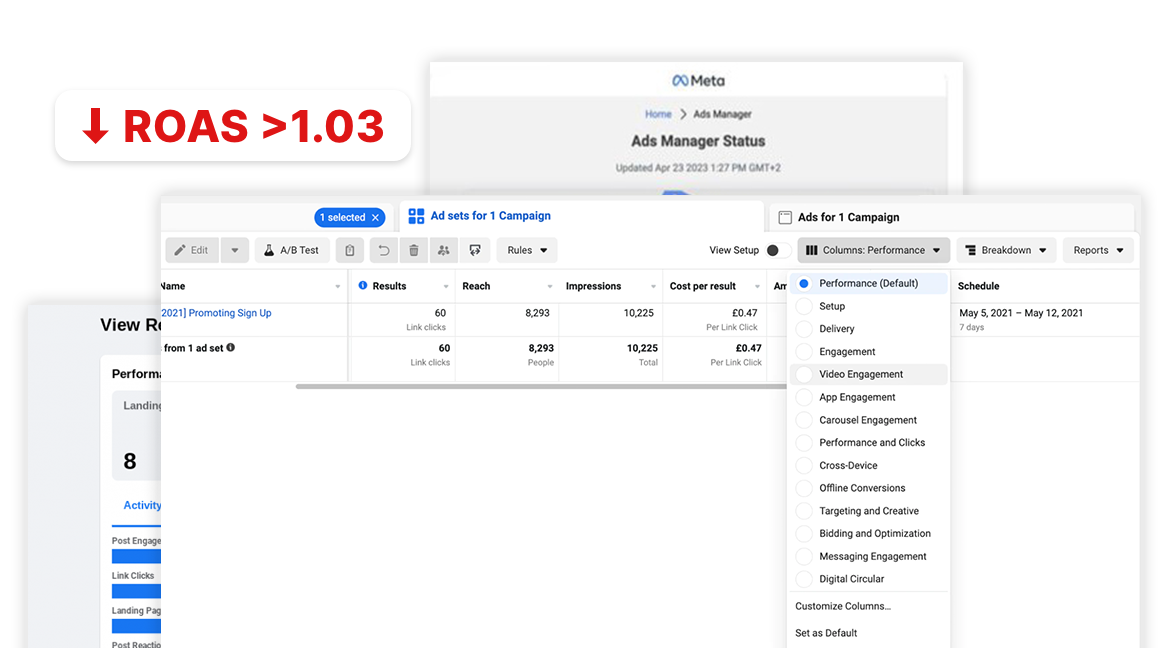Choose Set as Default menu entry
This screenshot has width=1169, height=648.
coord(826,633)
